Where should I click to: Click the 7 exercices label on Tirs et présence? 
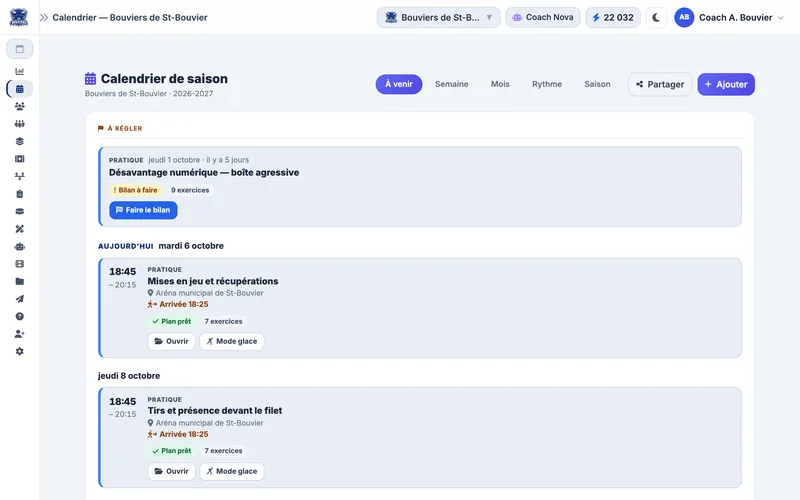point(223,451)
